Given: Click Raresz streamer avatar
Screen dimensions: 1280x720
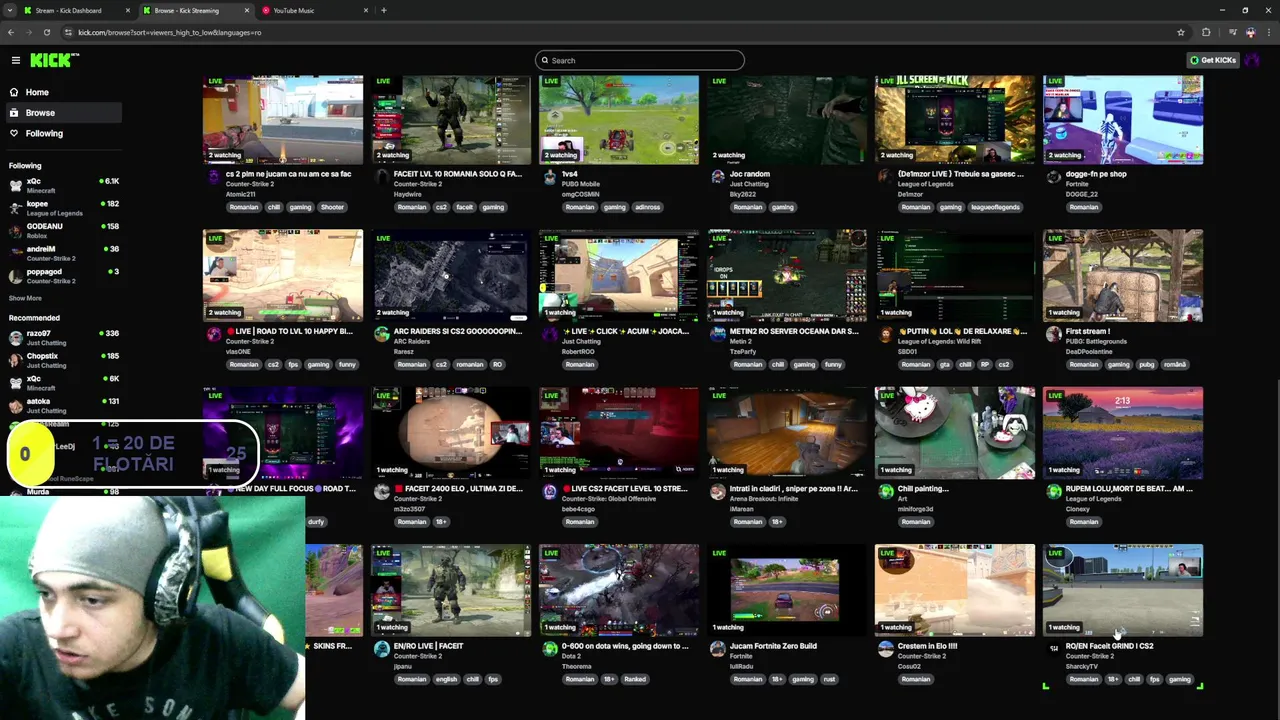Looking at the screenshot, I should (x=381, y=334).
